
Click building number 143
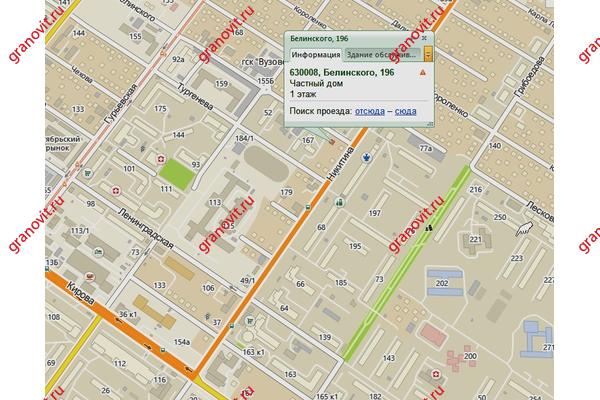tap(389, 358)
